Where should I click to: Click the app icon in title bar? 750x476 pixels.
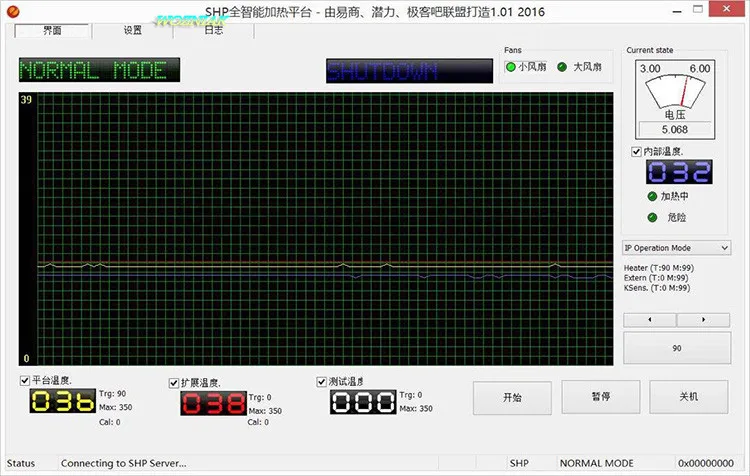12,10
